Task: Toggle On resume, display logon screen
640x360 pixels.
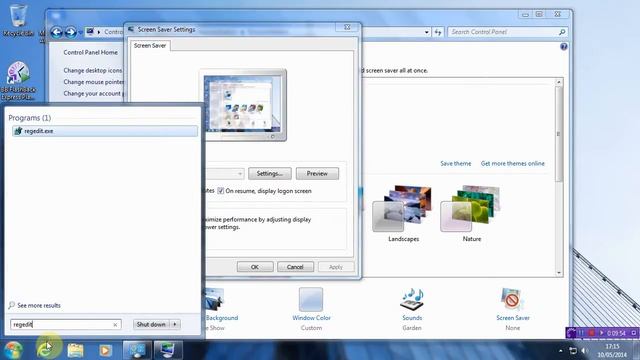Action: (221, 191)
